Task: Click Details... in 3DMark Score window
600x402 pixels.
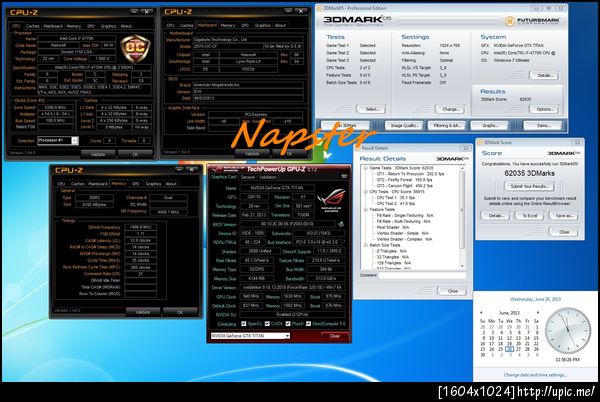Action: point(496,216)
